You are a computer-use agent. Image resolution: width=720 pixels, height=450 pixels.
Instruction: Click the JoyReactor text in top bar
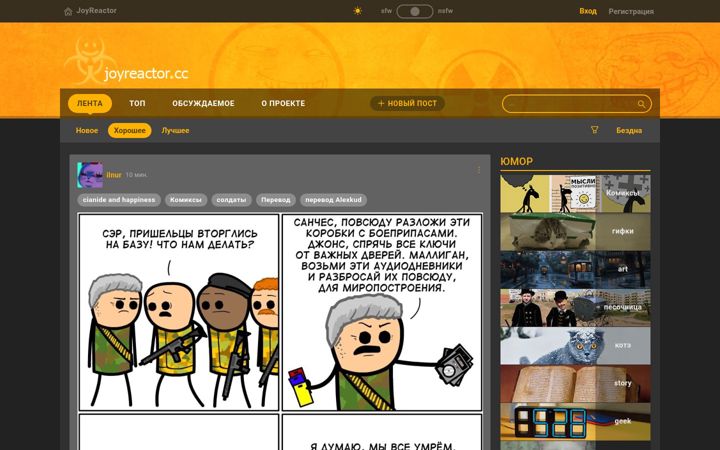(96, 11)
